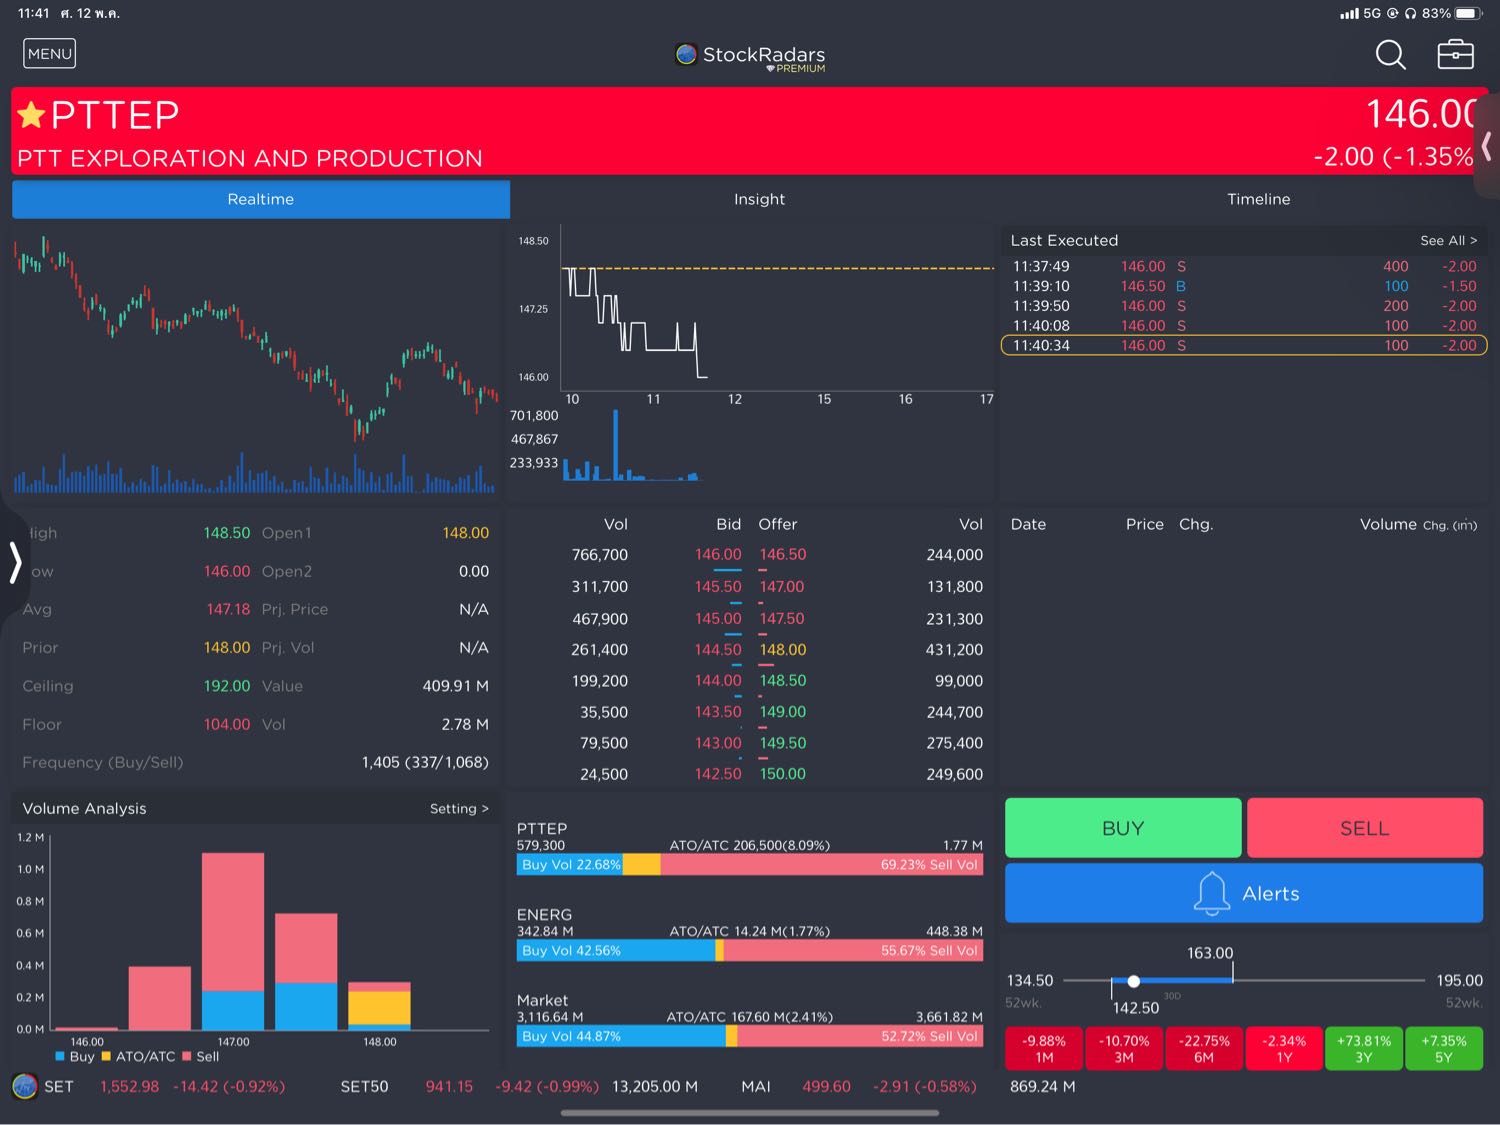Viewport: 1500px width, 1125px height.
Task: Open the daily candlestick chart
Action: pyautogui.click(x=255, y=362)
